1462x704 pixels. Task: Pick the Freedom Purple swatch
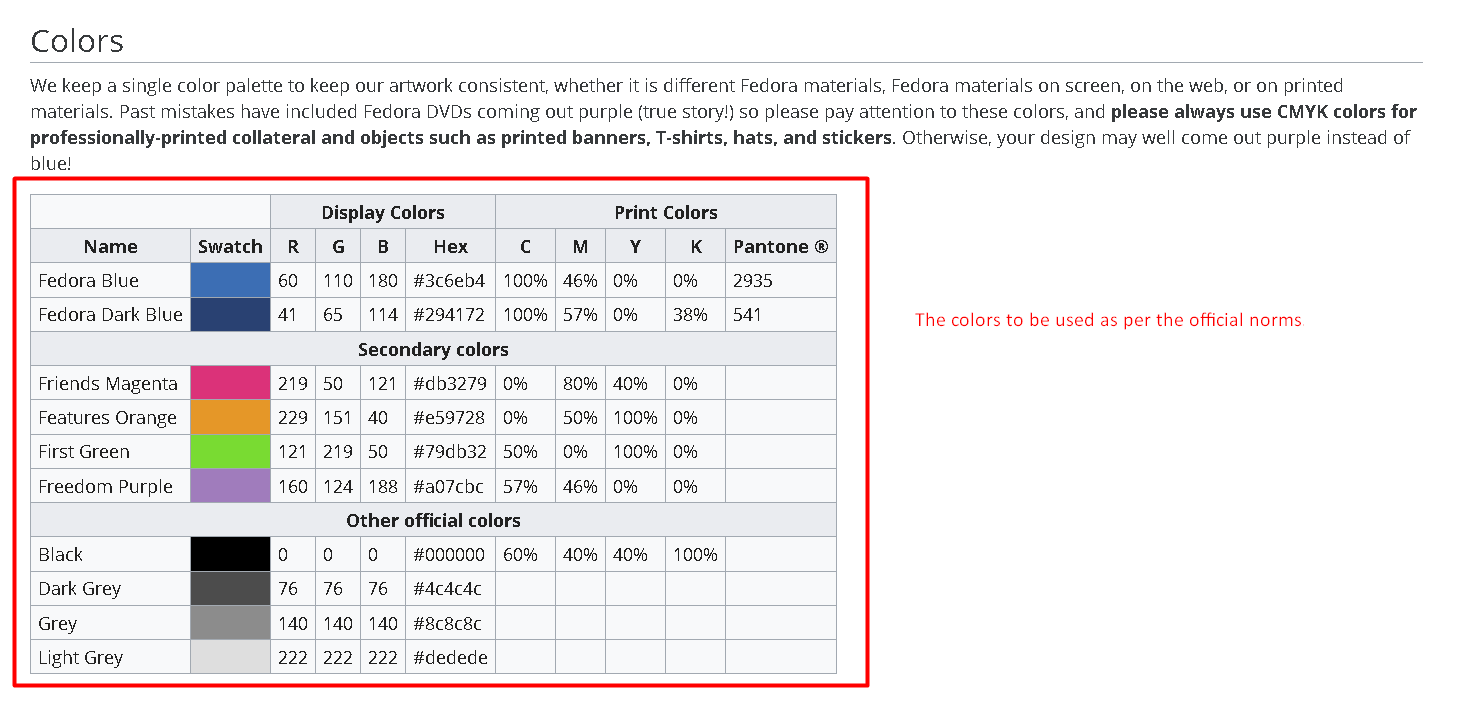point(230,486)
